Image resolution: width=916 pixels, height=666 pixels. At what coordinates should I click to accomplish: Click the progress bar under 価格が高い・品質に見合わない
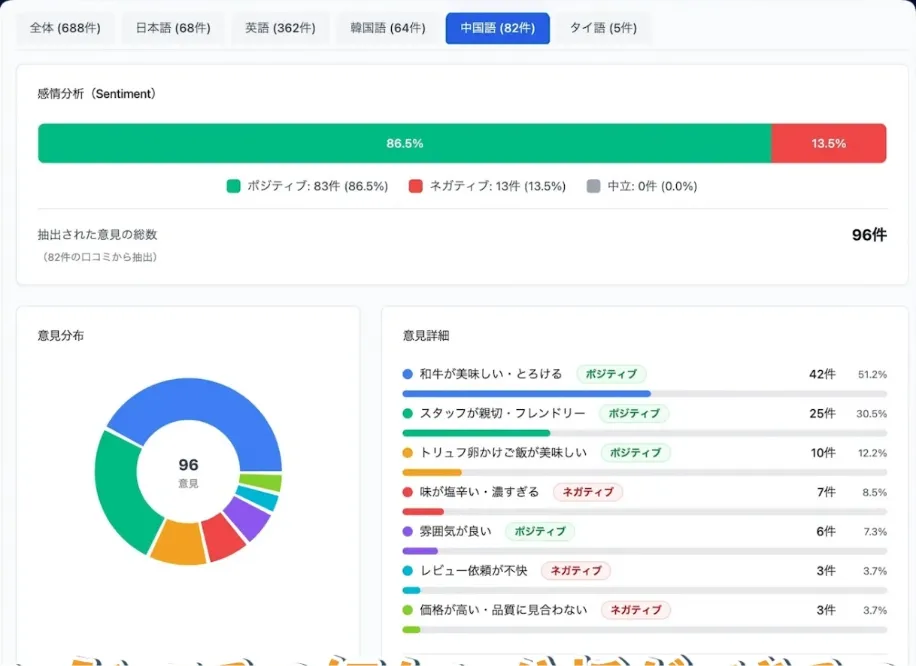click(x=644, y=629)
